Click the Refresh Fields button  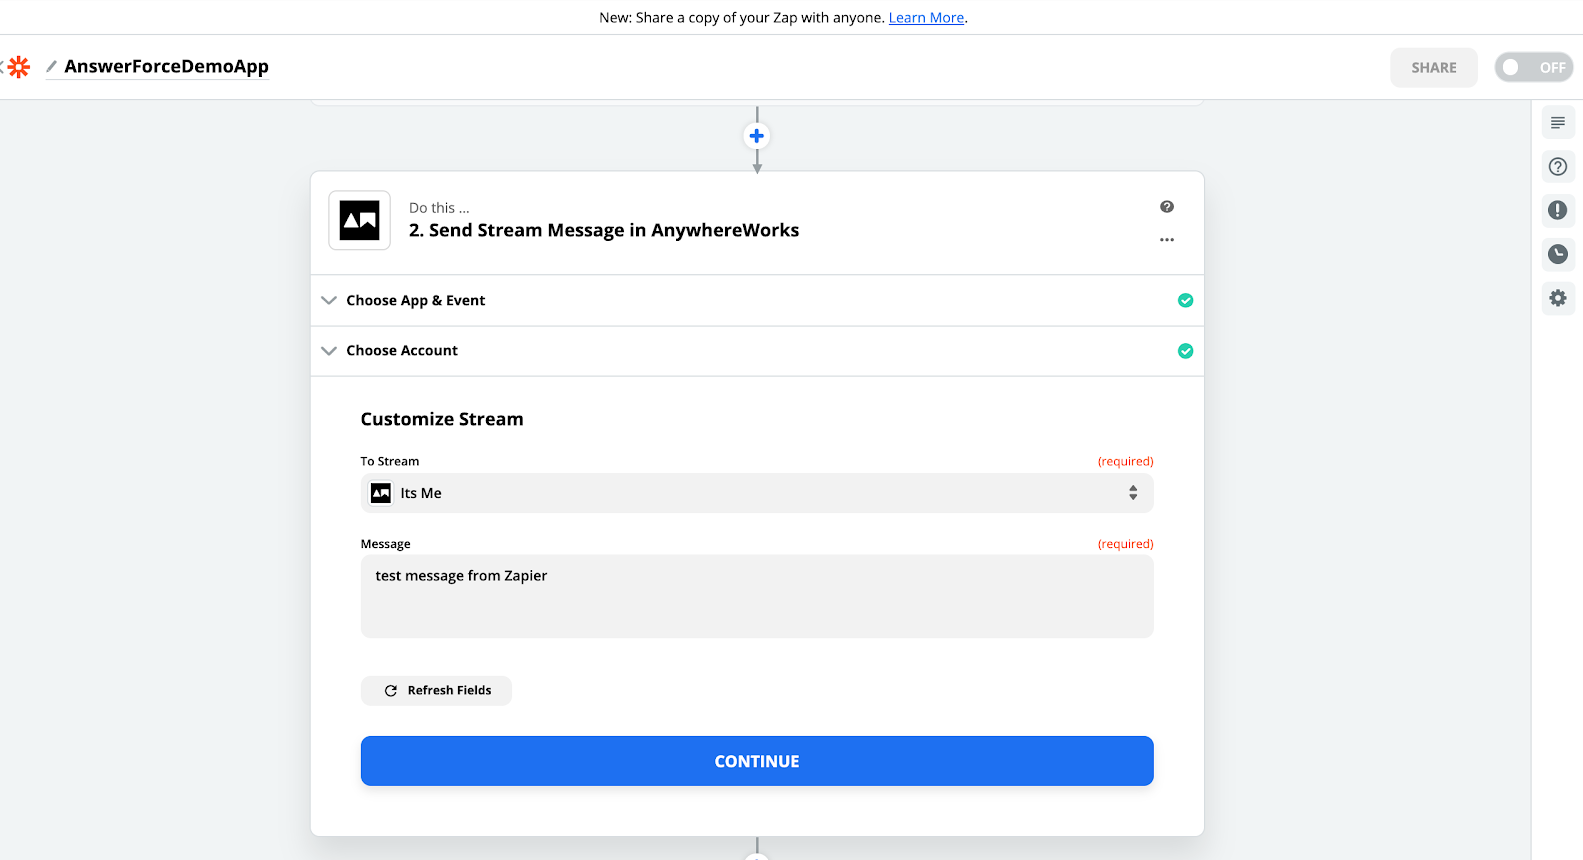tap(436, 691)
